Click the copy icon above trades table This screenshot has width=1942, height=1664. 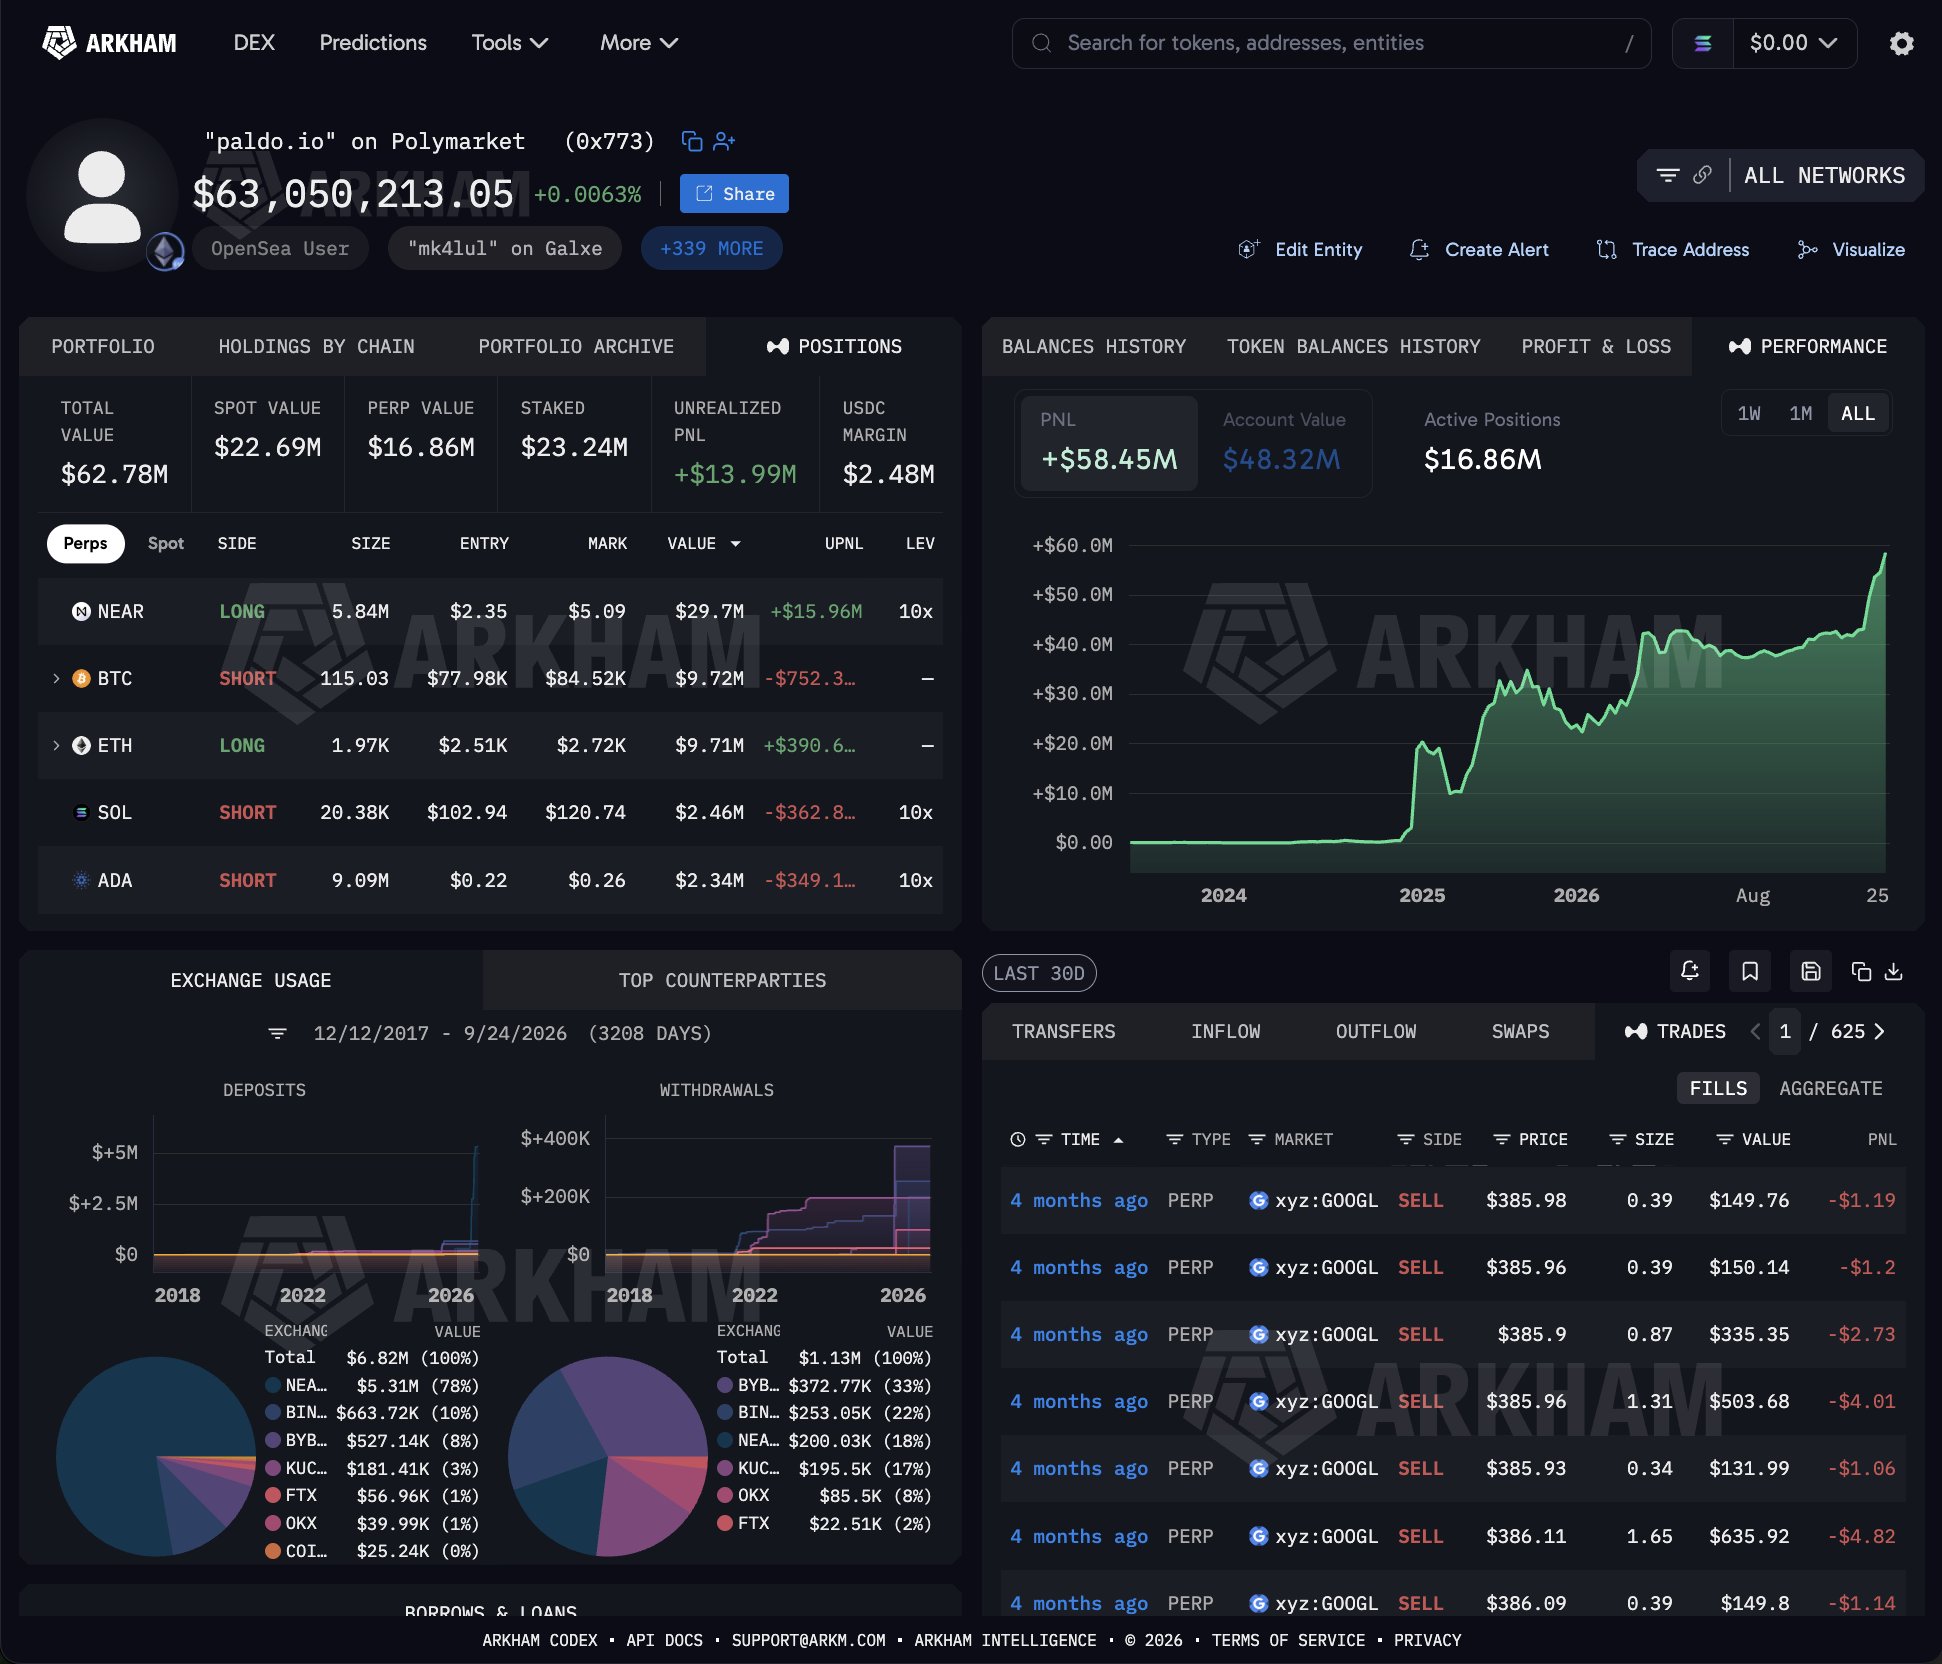(1861, 971)
